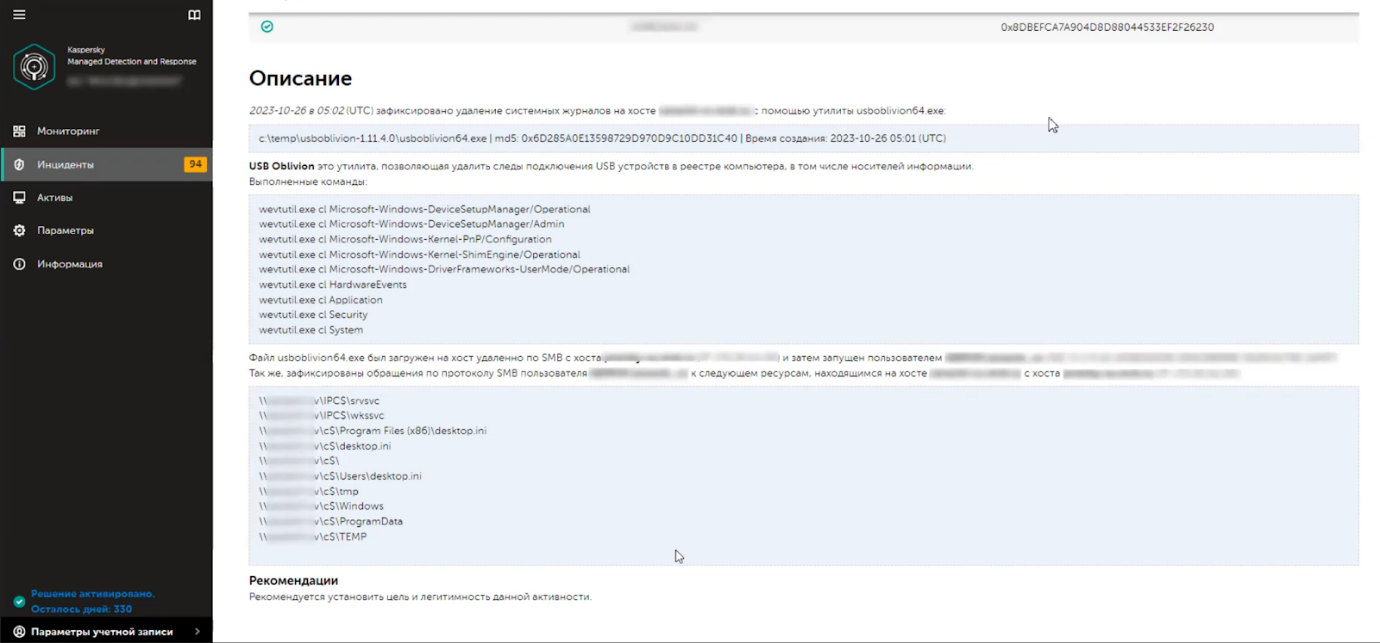Viewport: 1380px width, 643px height.
Task: Click the c$\ProgramData path
Action: [331, 521]
